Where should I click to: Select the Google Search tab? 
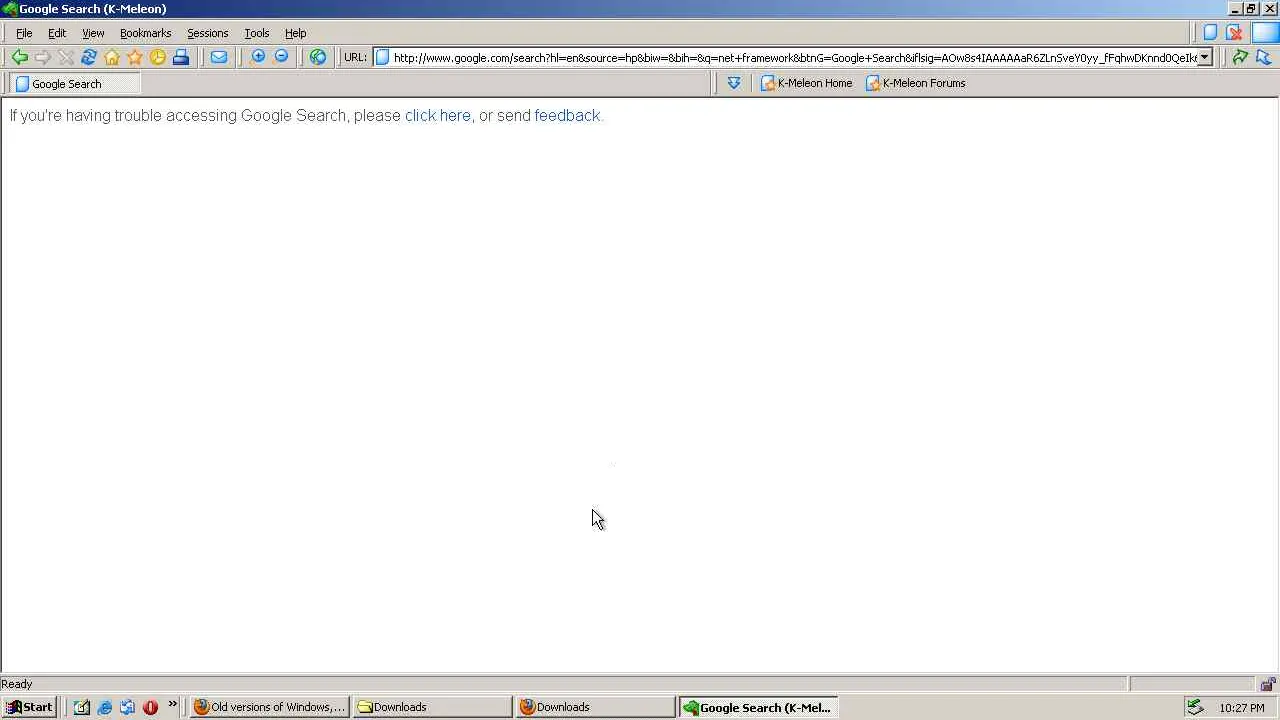click(76, 84)
